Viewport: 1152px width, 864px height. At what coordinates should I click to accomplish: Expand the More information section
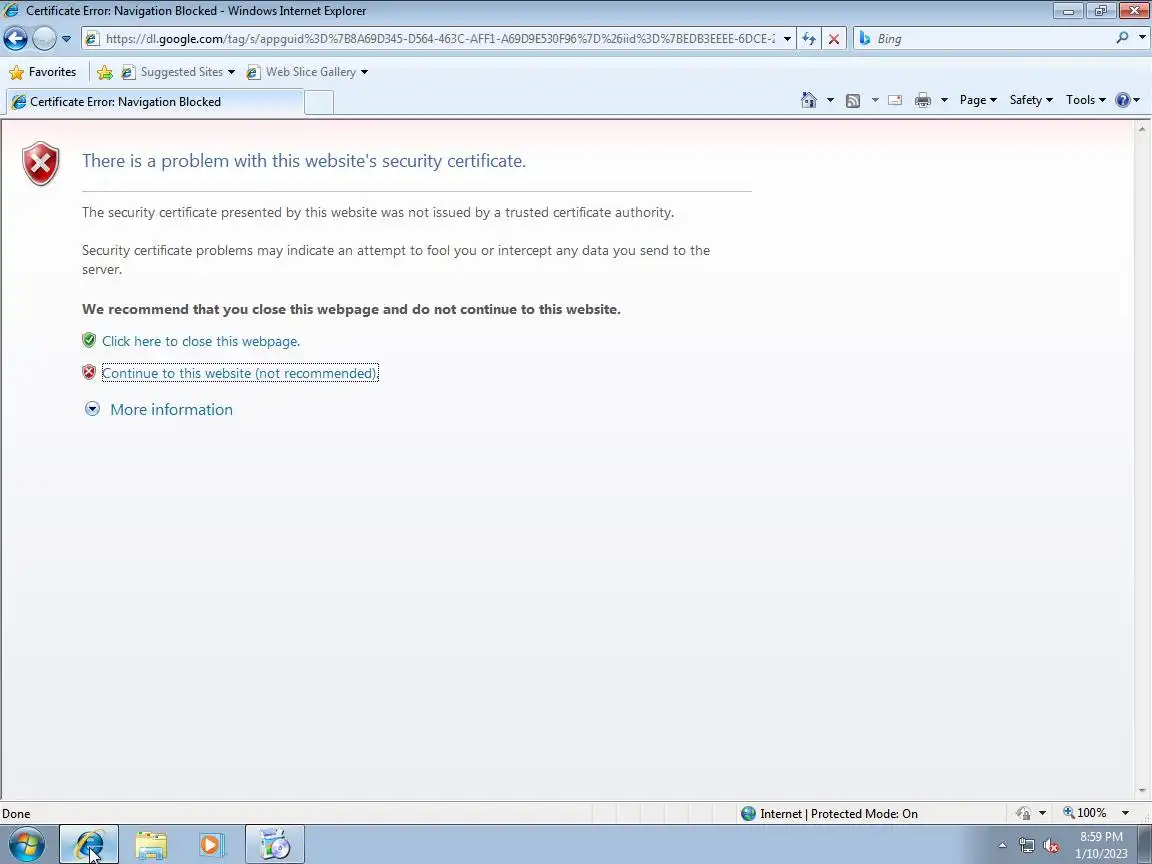click(x=159, y=409)
